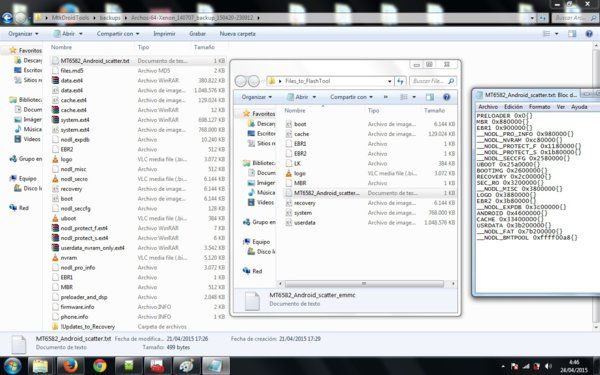600x375 pixels.
Task: Select LK file in Files_to_FlashTool window
Action: point(297,163)
